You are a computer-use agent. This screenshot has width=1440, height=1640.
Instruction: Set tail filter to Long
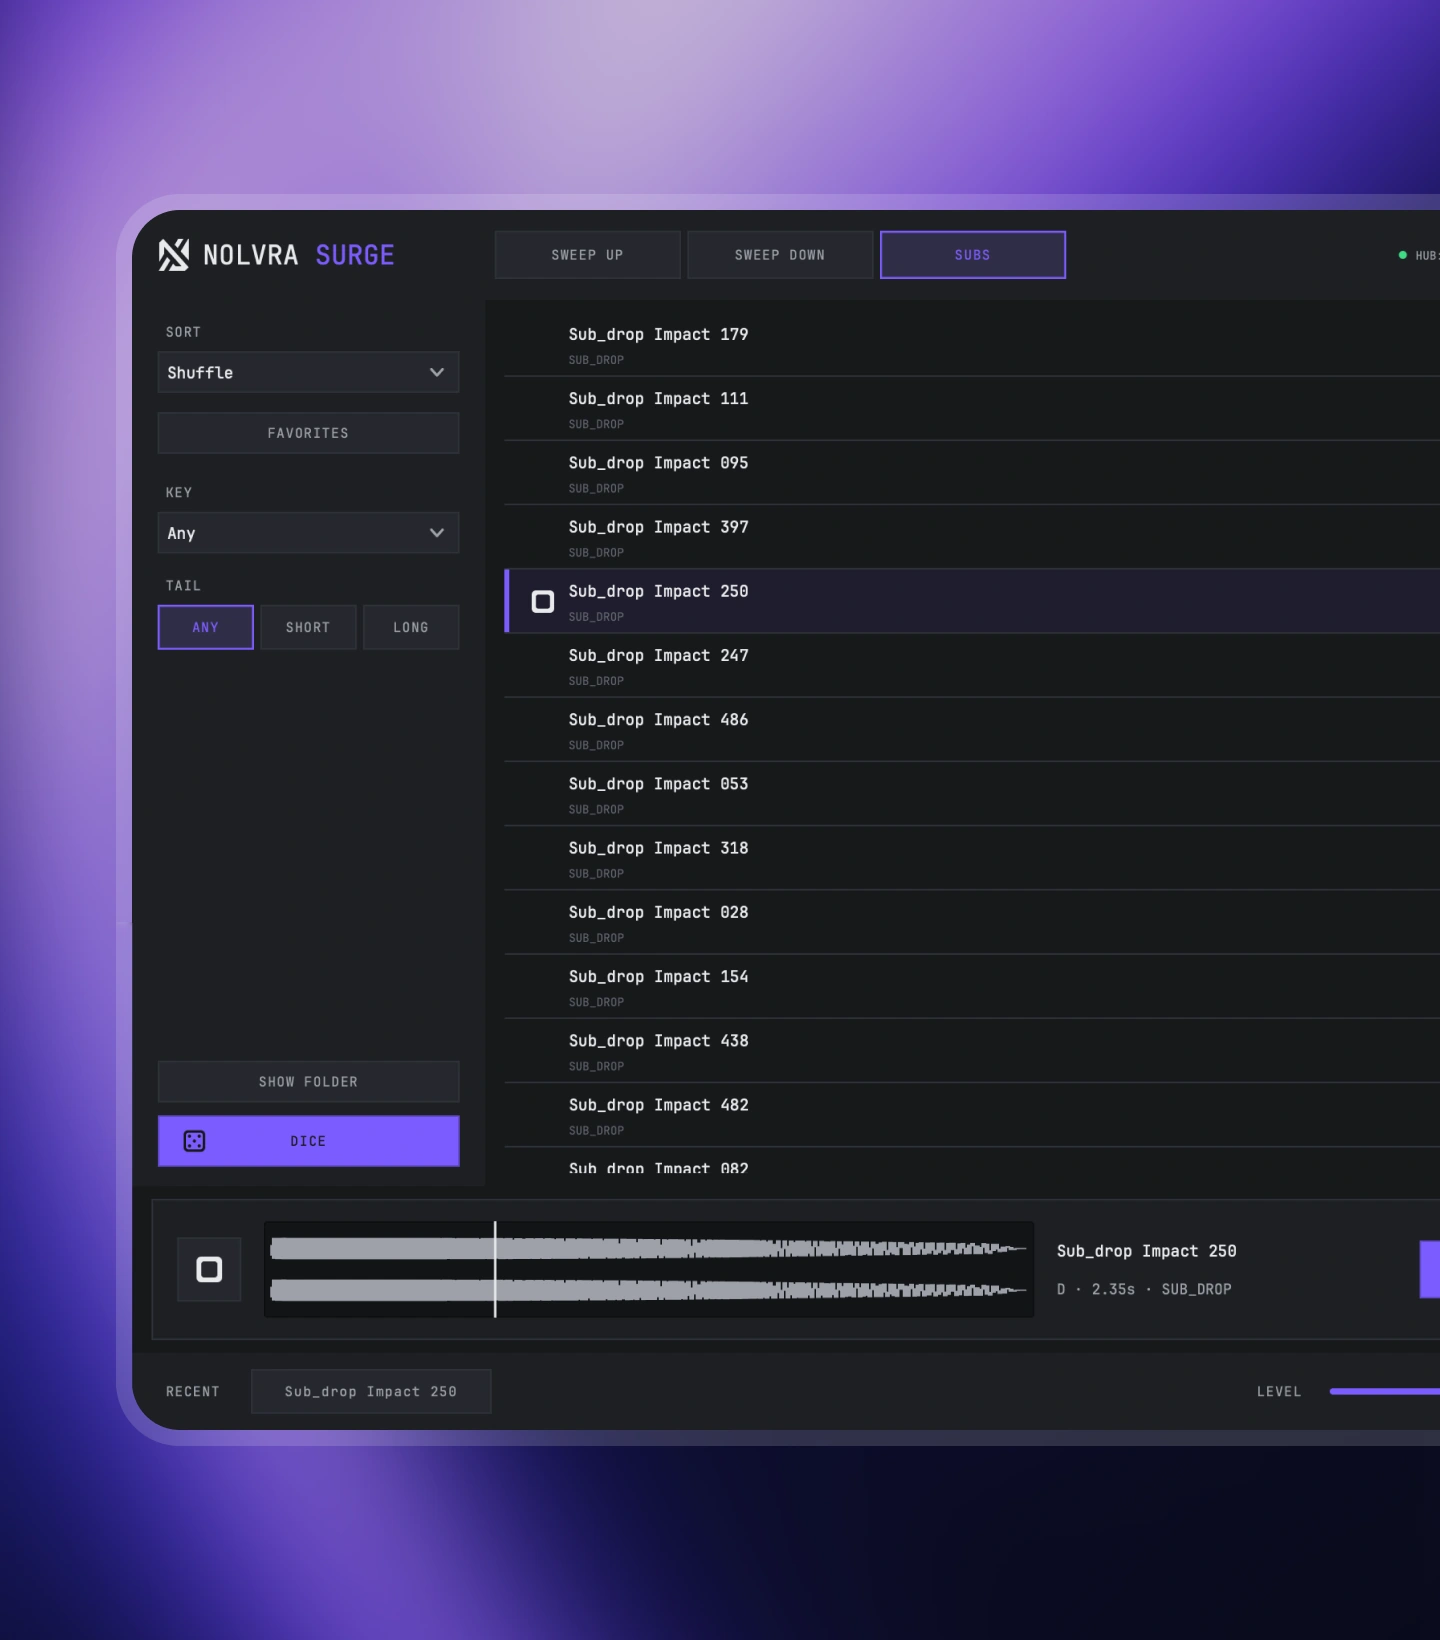pos(411,627)
